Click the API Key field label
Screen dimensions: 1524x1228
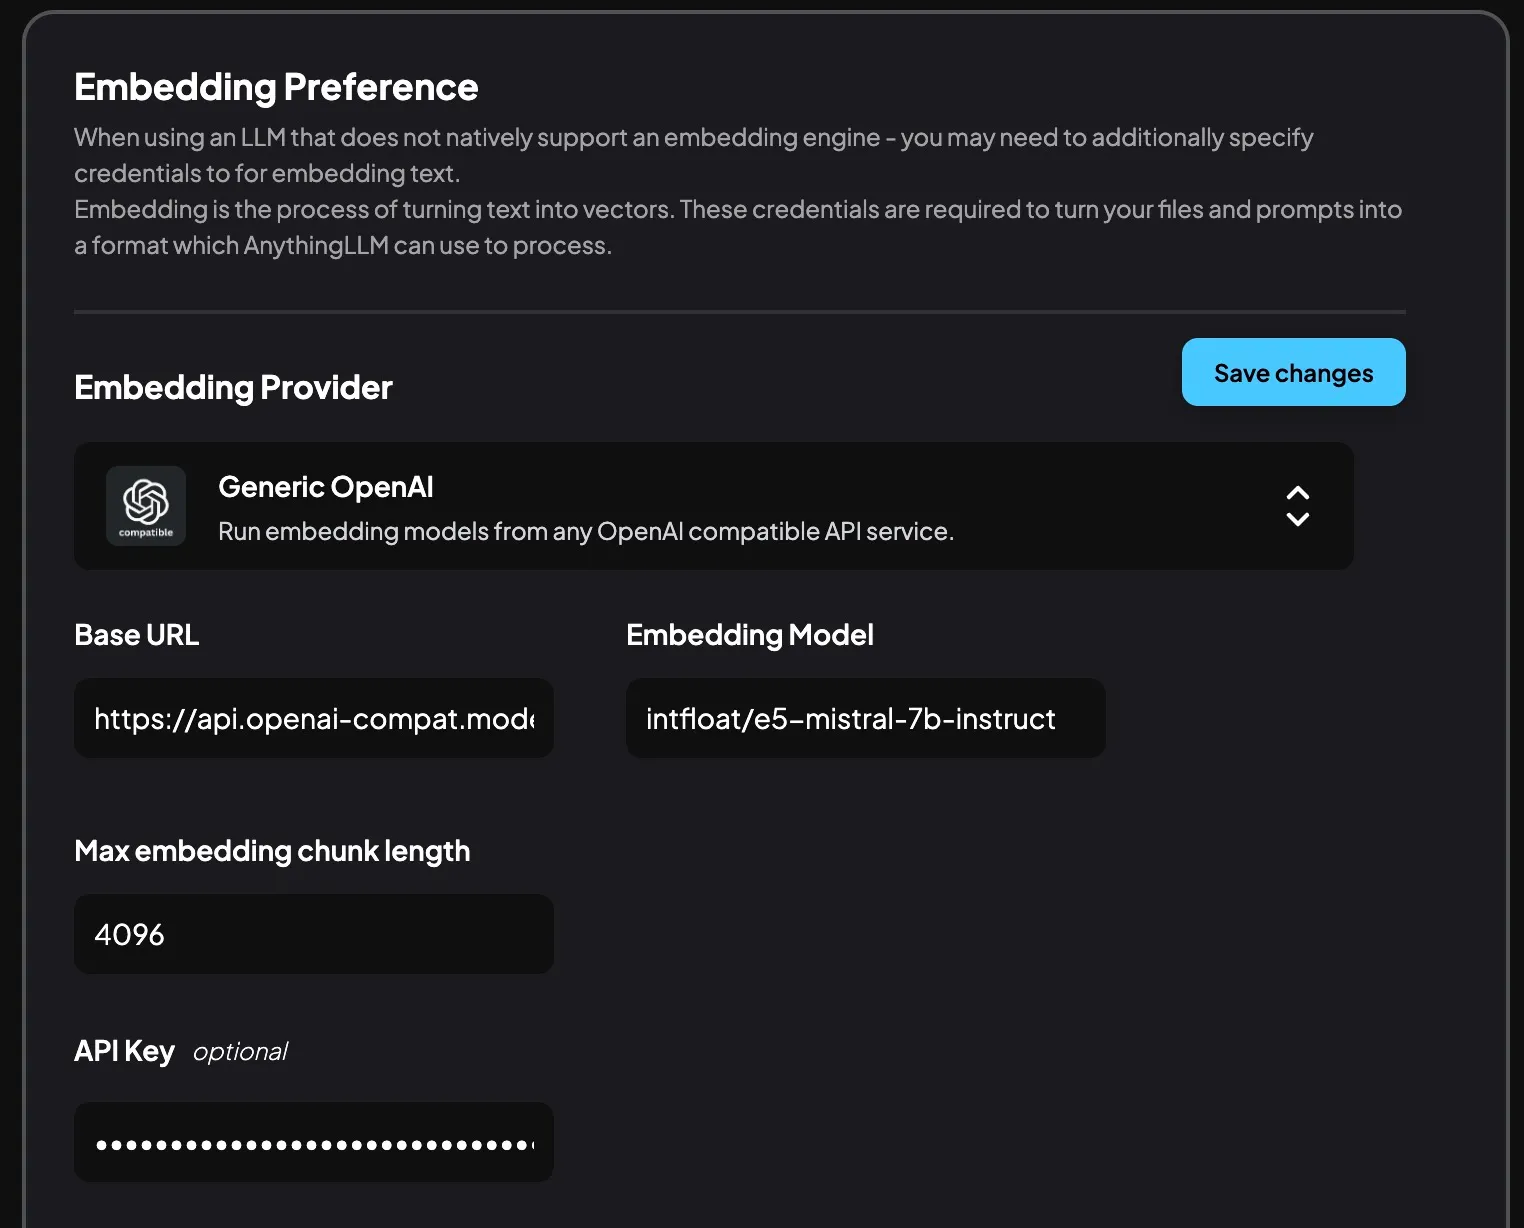(x=124, y=1051)
